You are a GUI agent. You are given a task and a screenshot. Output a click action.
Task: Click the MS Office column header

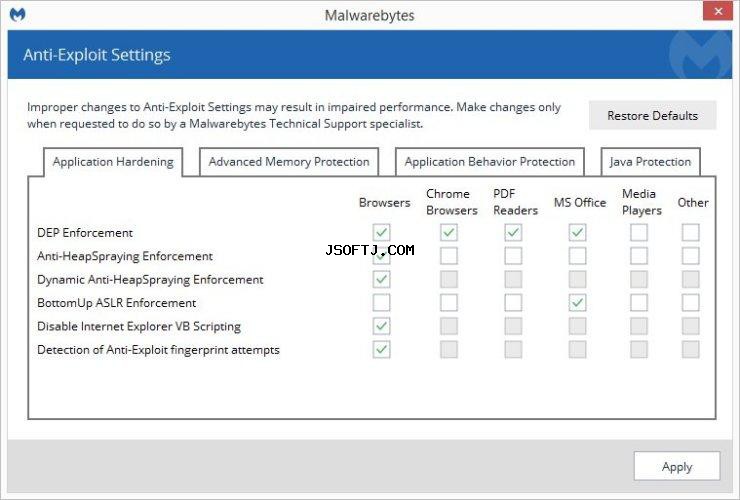click(580, 203)
